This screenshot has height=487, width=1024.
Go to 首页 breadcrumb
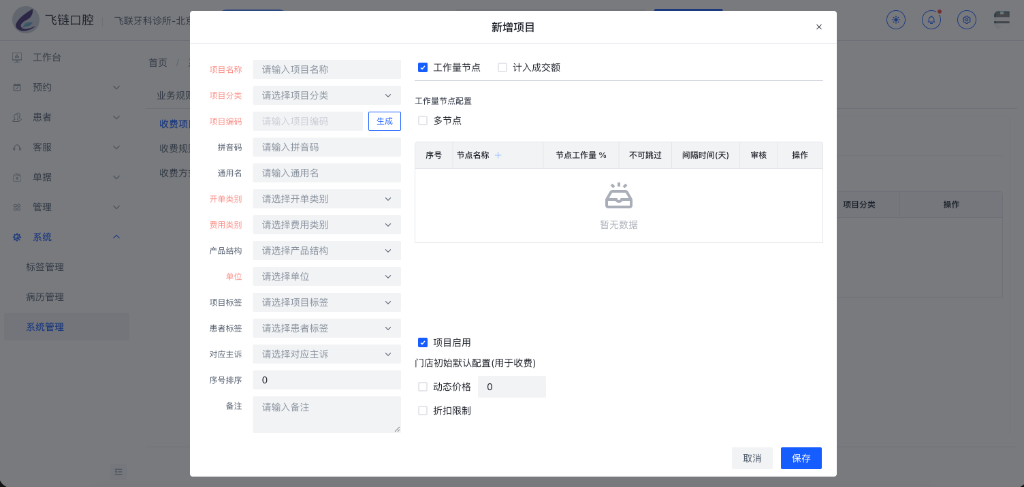157,63
